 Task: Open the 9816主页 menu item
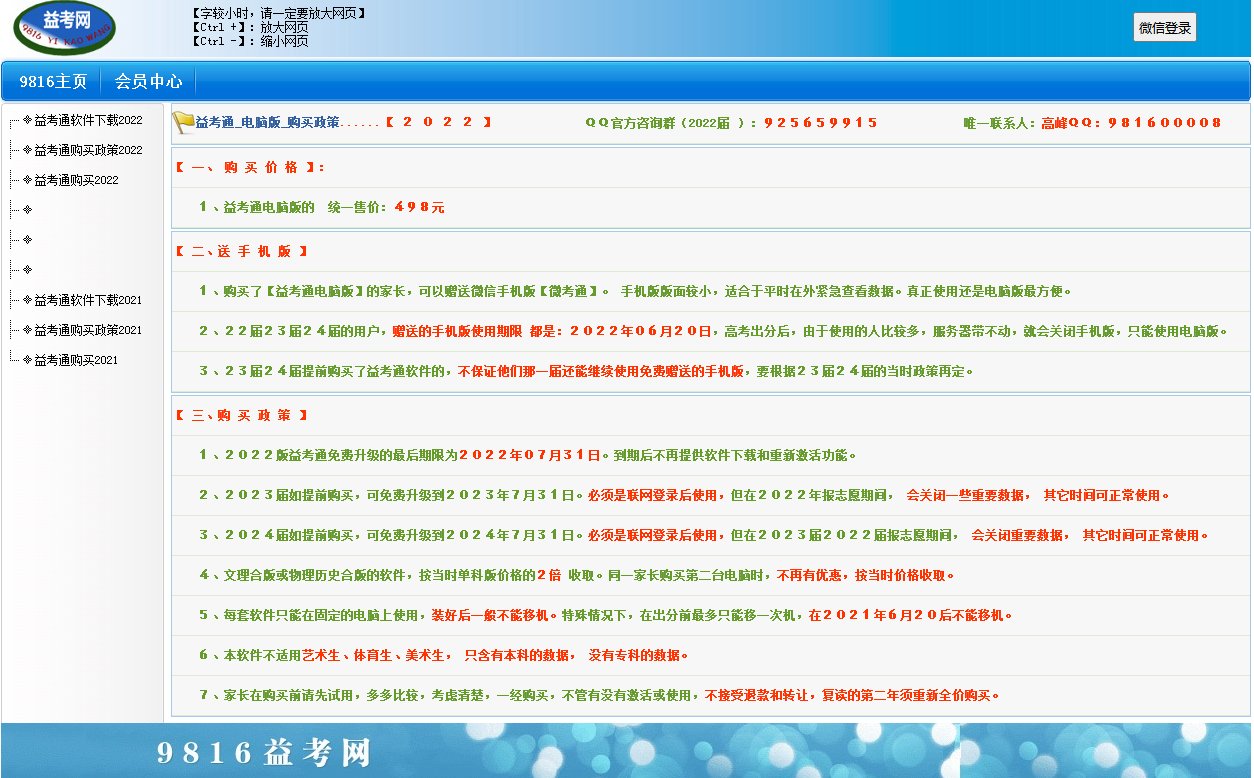[x=52, y=81]
